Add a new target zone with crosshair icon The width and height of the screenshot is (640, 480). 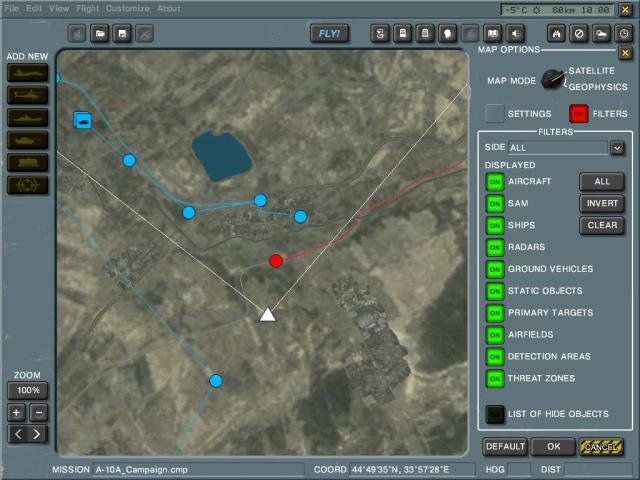click(x=27, y=184)
